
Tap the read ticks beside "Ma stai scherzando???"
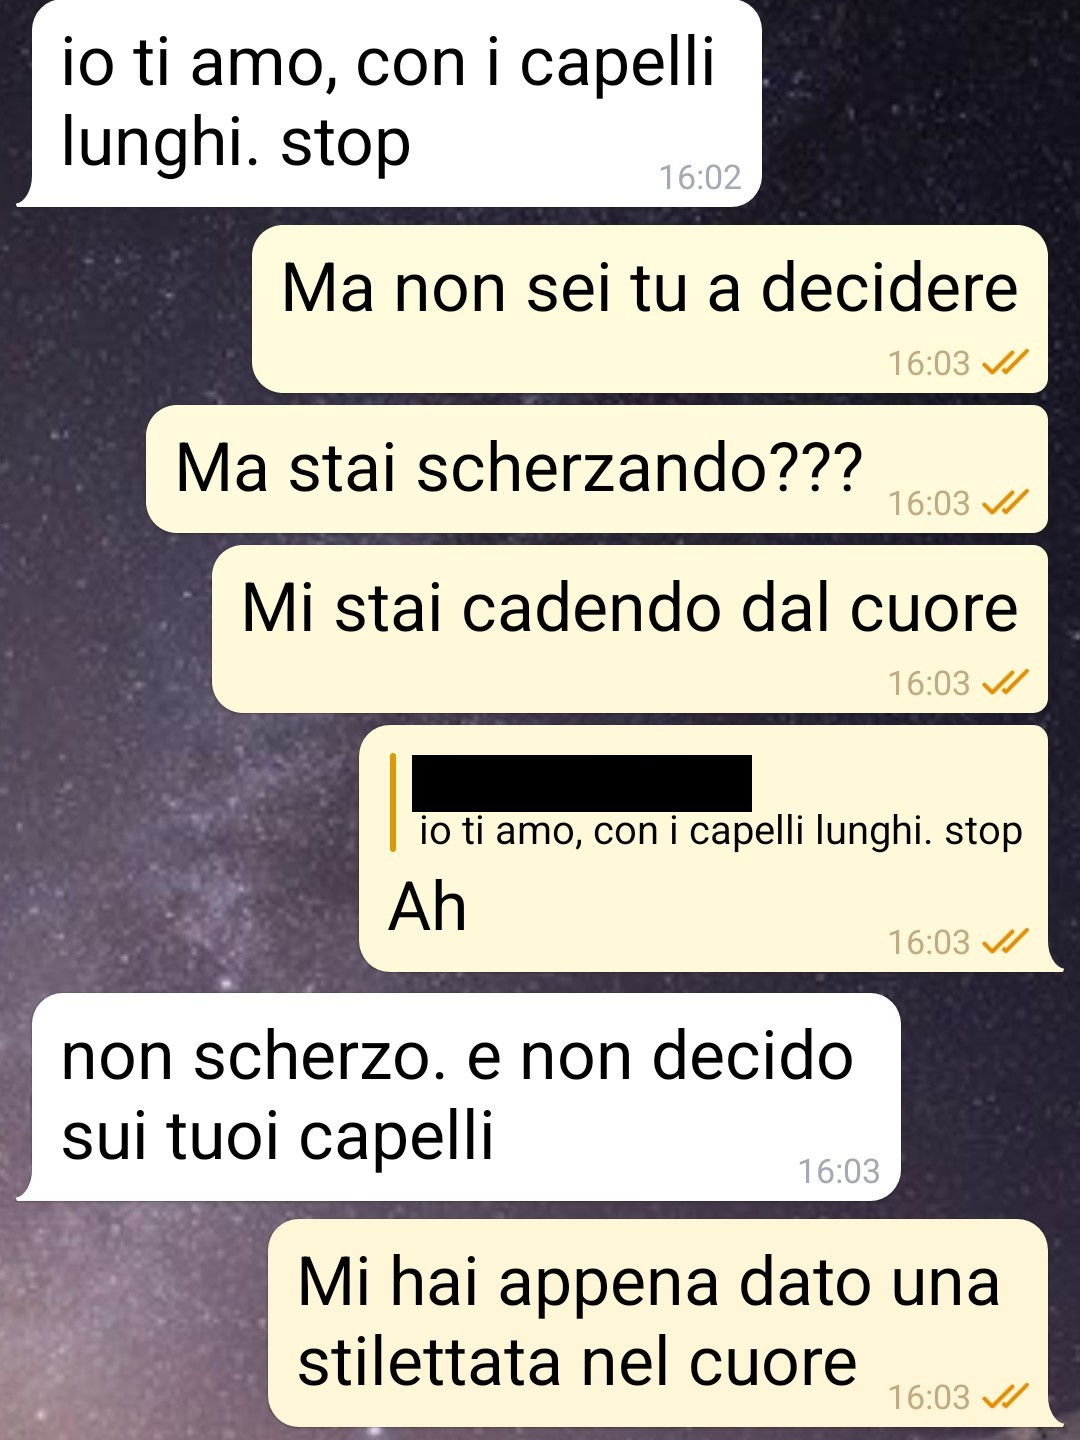pyautogui.click(x=1005, y=503)
